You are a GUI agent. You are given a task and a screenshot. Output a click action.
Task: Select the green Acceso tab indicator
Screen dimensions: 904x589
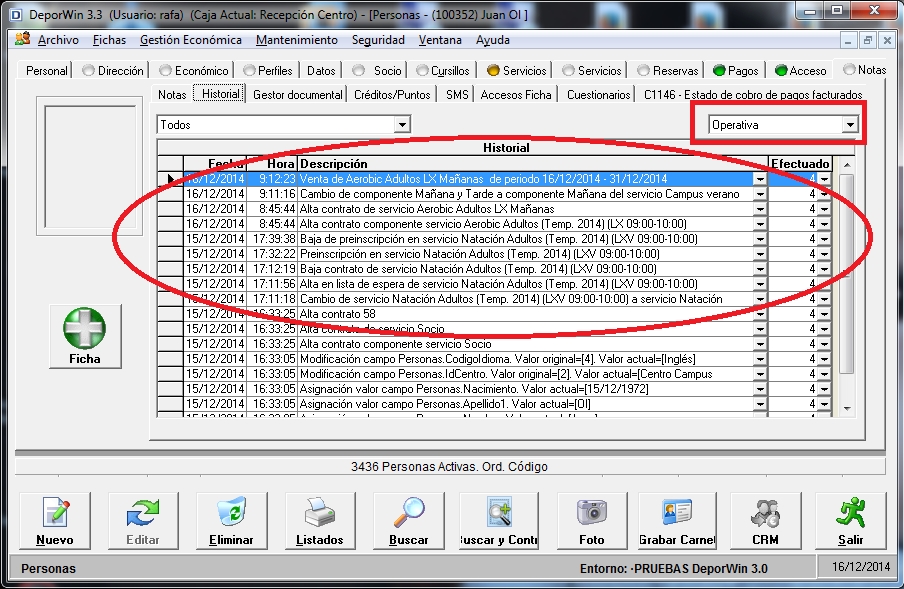pos(781,70)
